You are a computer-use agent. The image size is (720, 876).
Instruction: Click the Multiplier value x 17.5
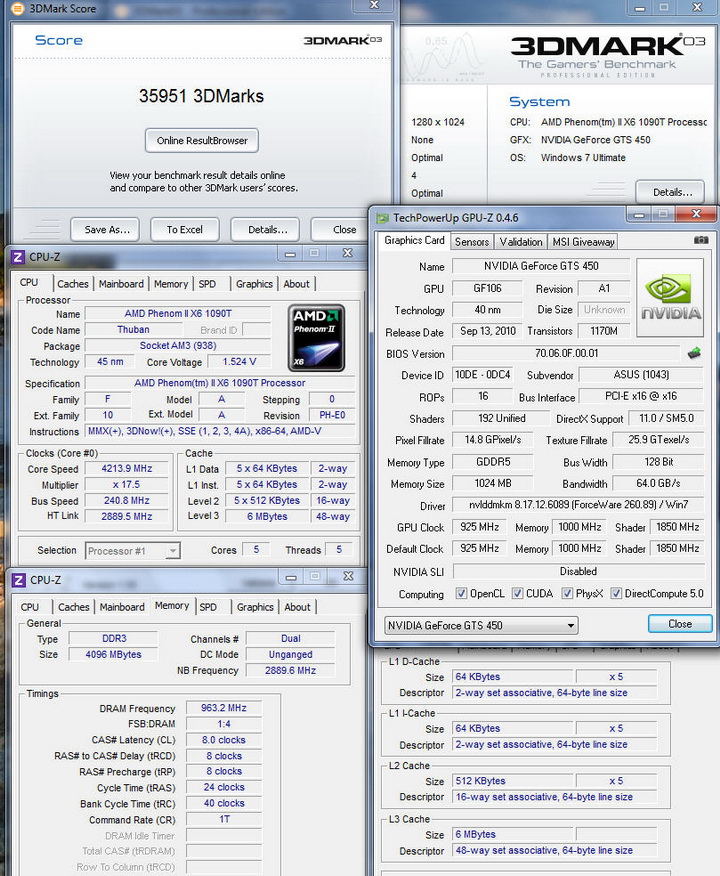[126, 484]
